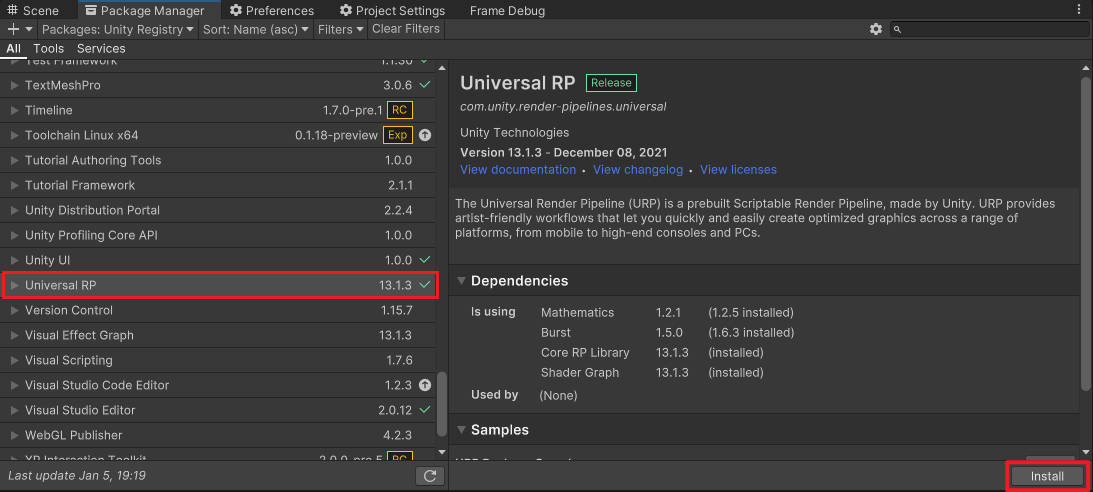Select the Services tab

click(101, 48)
